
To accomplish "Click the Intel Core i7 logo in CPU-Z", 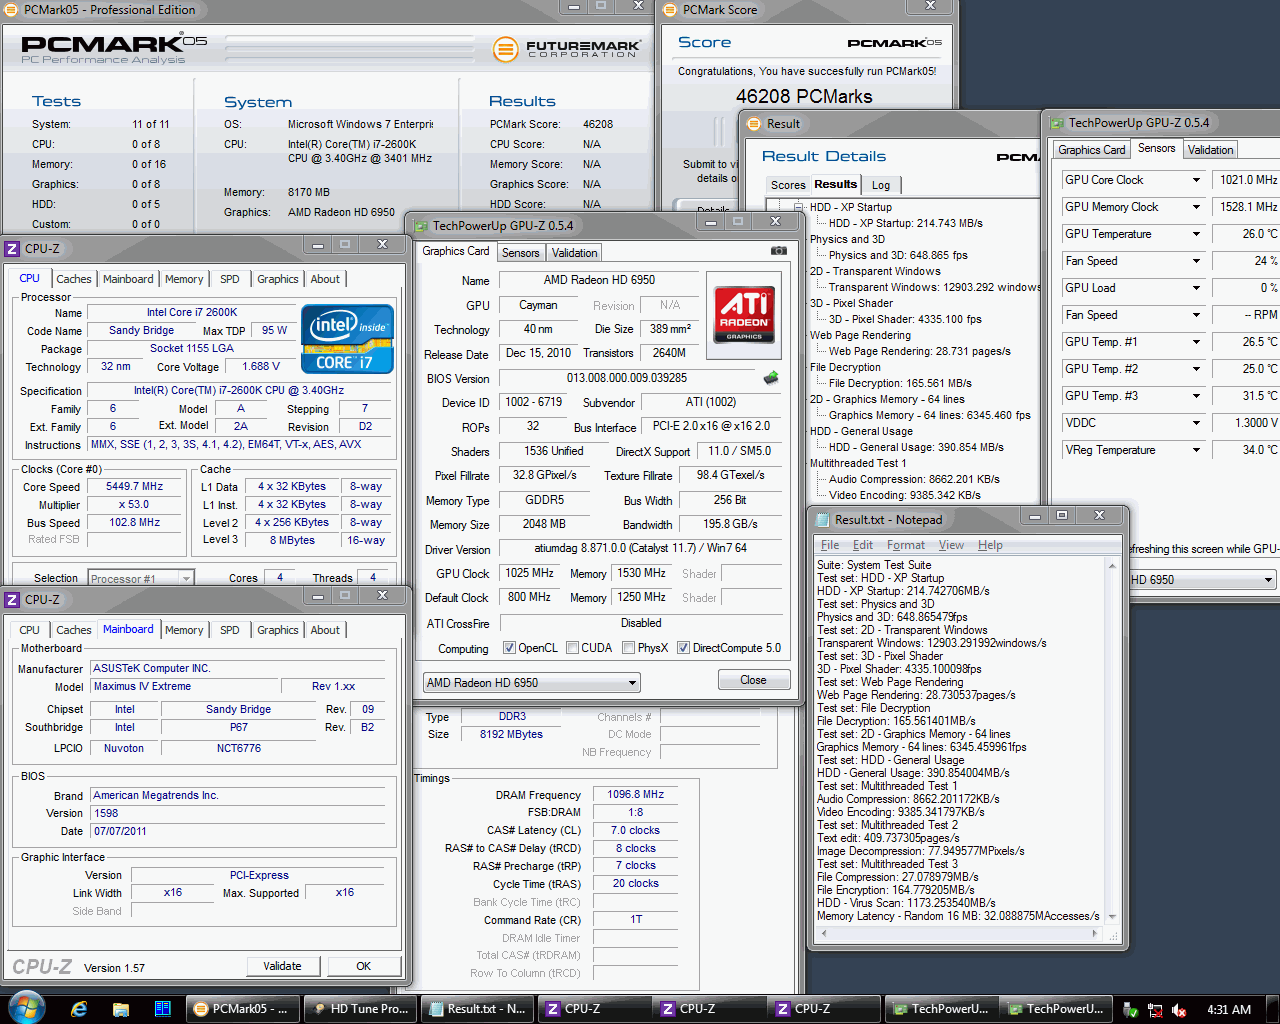I will point(347,339).
